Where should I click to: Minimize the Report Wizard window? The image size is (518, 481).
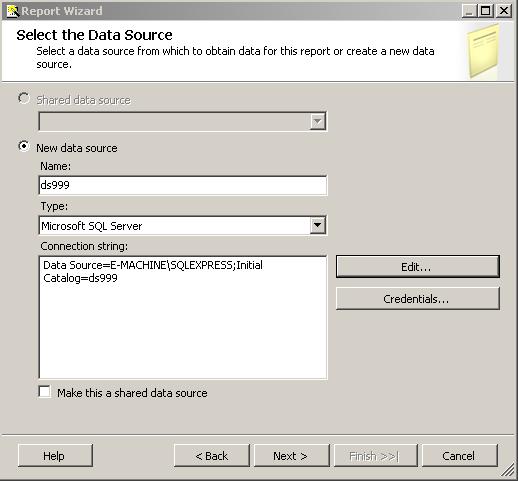[469, 11]
